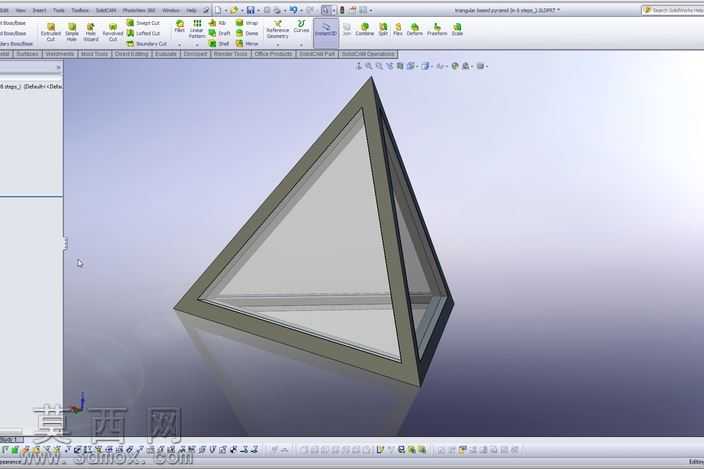This screenshot has height=469, width=704.
Task: Switch to the Office Products tab
Action: tap(273, 54)
